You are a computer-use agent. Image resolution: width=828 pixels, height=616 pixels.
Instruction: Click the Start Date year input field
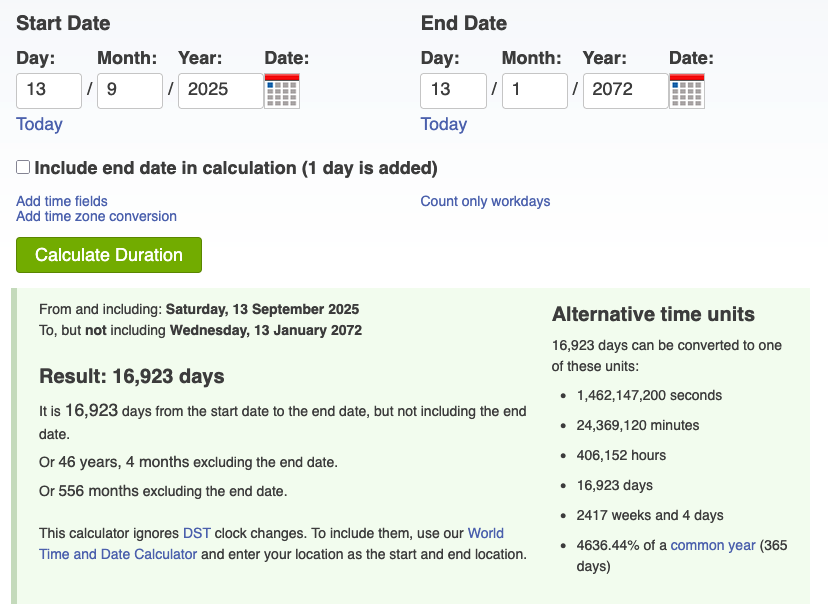219,90
